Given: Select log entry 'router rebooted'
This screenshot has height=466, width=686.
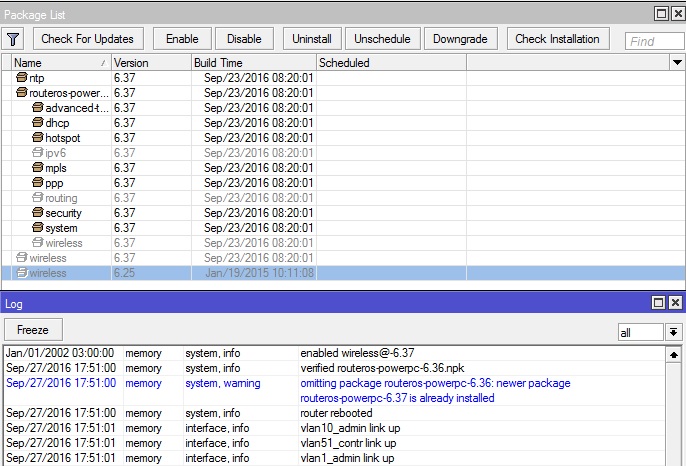Looking at the screenshot, I should tap(336, 413).
